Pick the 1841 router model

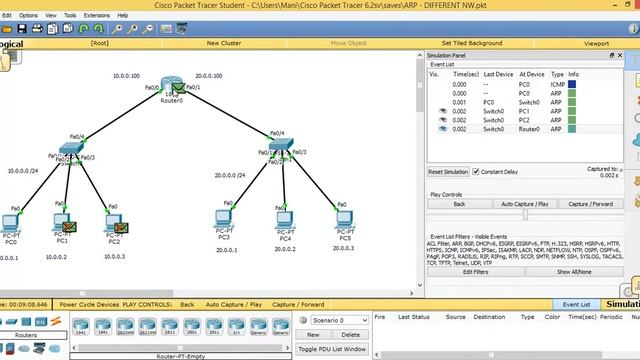pyautogui.click(x=80, y=327)
